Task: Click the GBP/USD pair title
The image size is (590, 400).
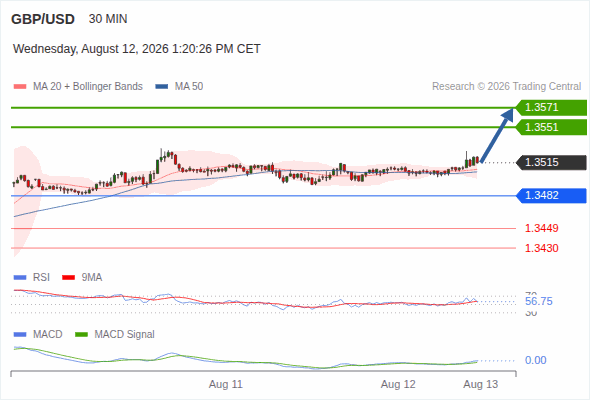Action: click(x=43, y=19)
